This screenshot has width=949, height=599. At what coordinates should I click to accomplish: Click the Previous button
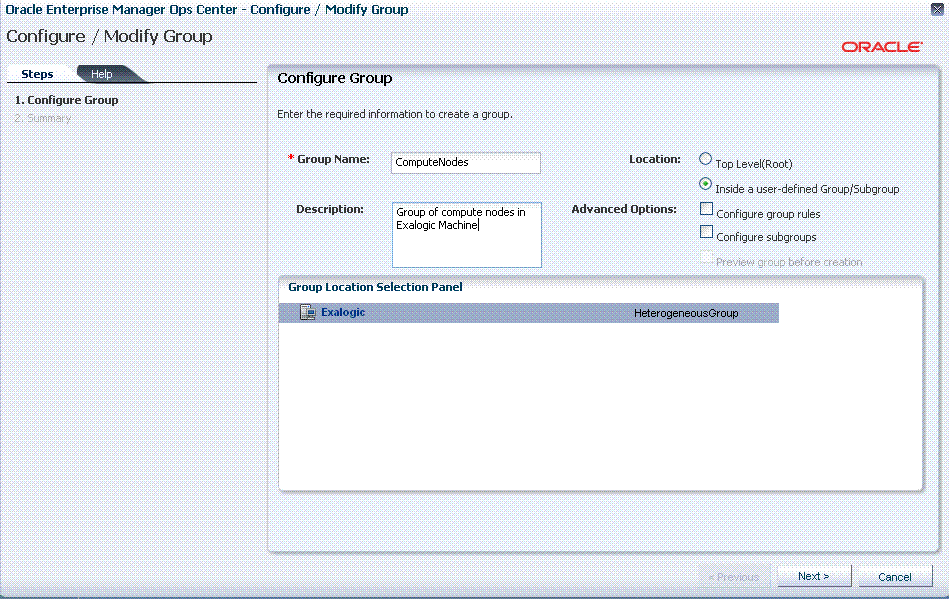coord(734,577)
